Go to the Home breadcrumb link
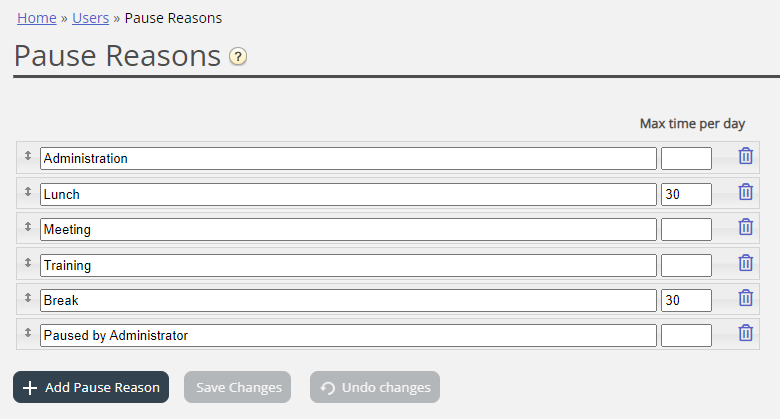 pos(36,18)
